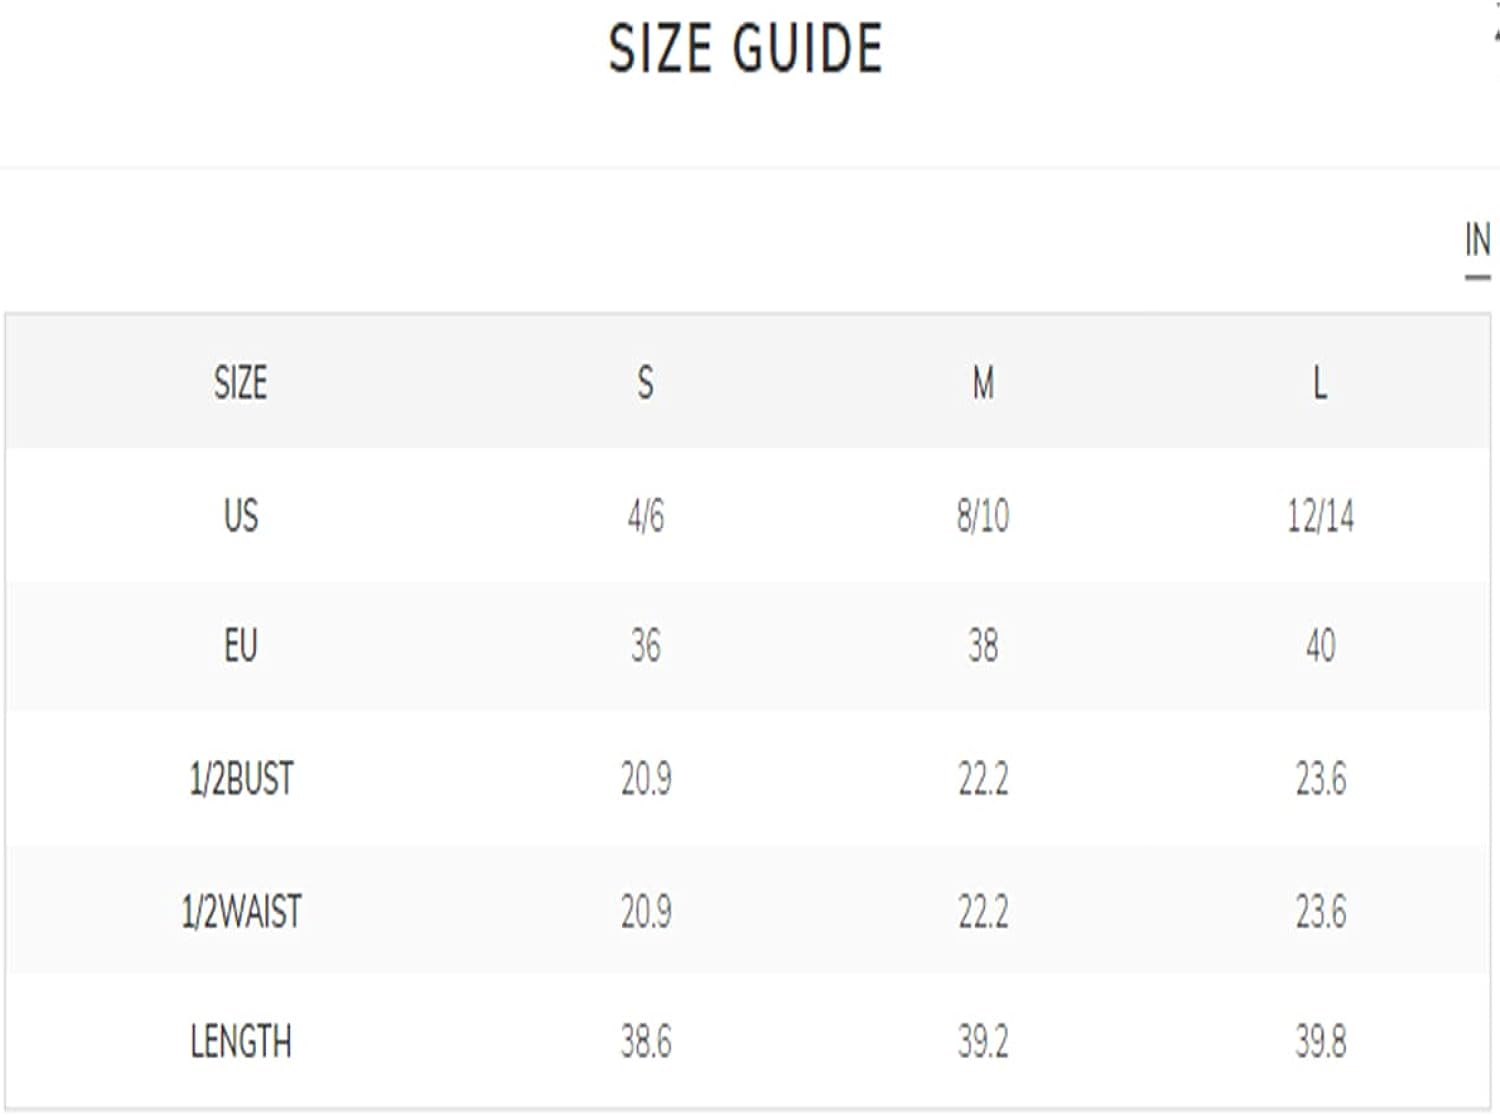Image resolution: width=1500 pixels, height=1116 pixels.
Task: Select the L size column header
Action: click(1320, 382)
